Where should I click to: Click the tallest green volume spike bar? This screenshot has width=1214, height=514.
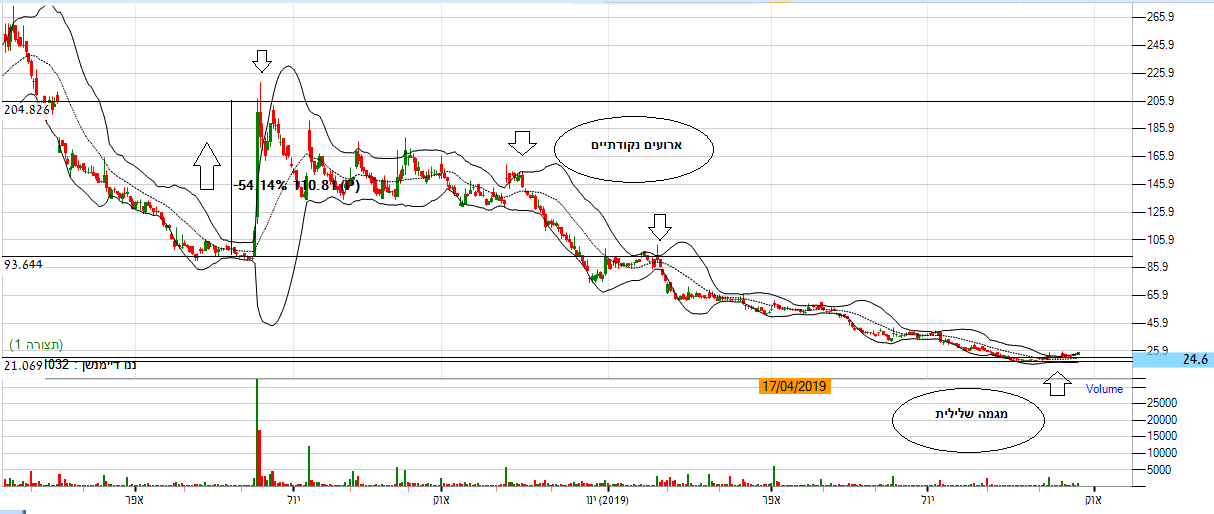(257, 430)
